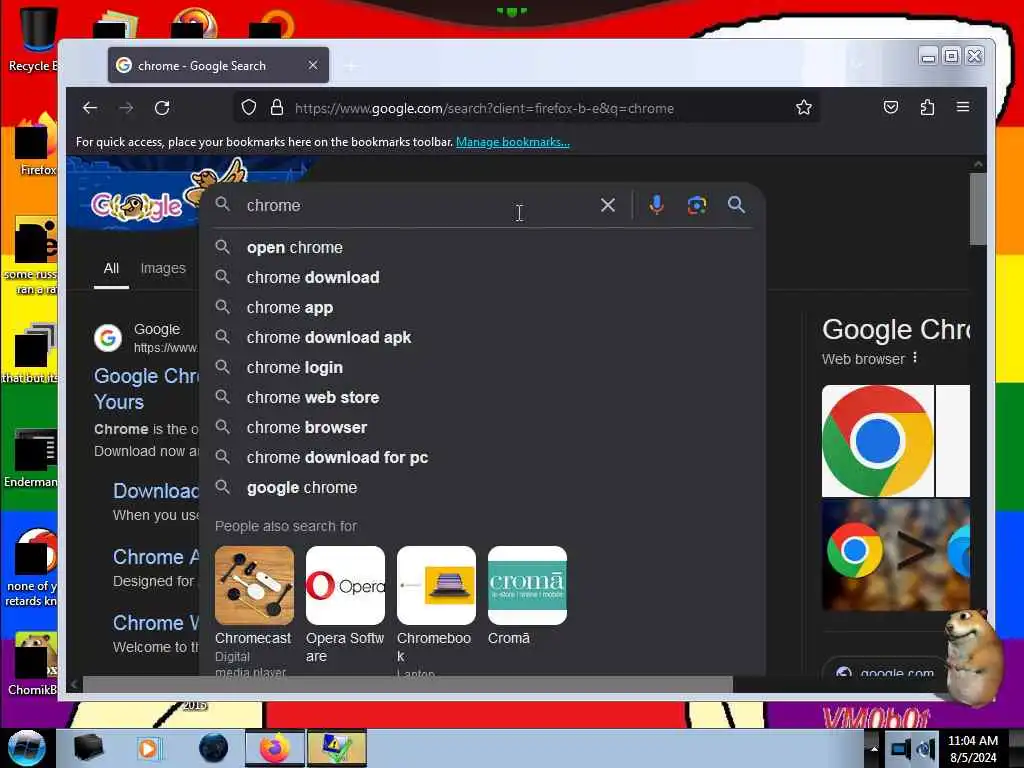Choose suggestion 'chrome download'
1024x768 pixels.
pyautogui.click(x=482, y=278)
